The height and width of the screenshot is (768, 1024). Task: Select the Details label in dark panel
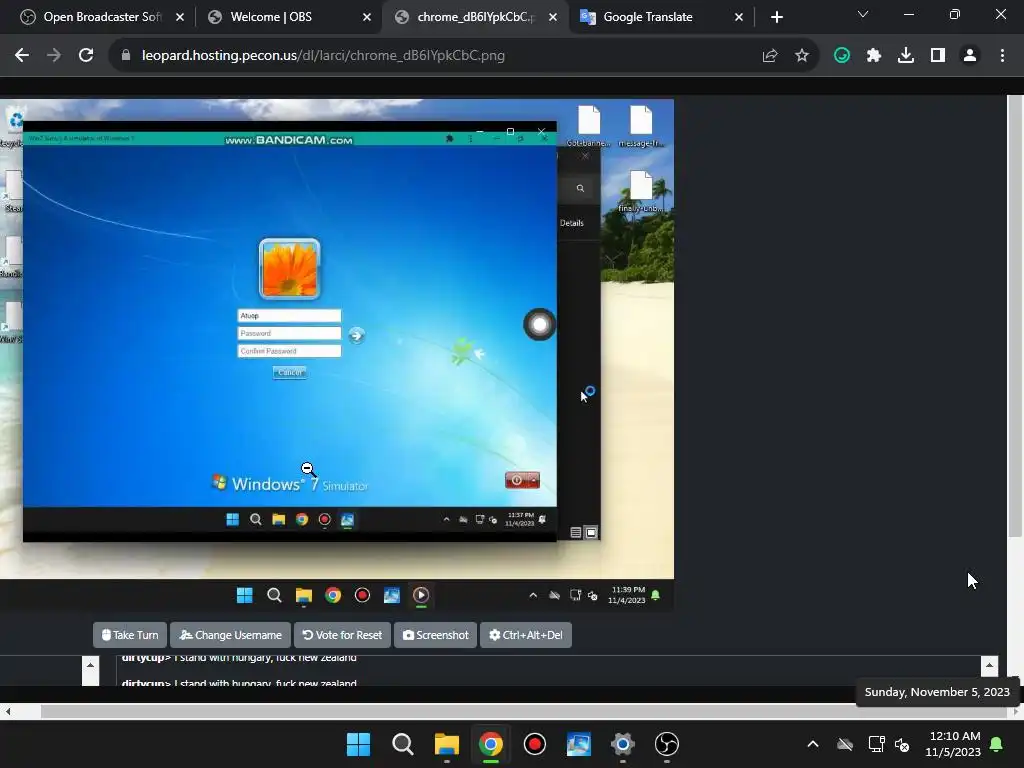coord(571,223)
